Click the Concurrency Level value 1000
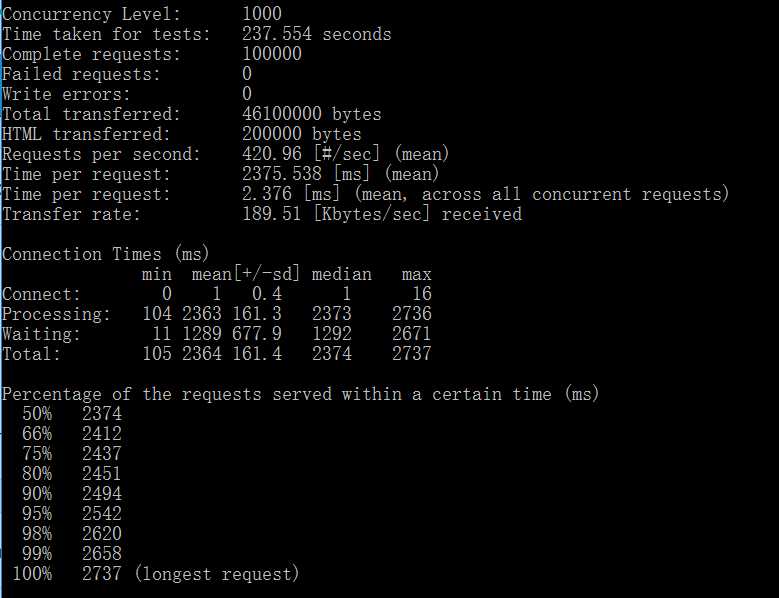Screen dimensions: 779x598 pyautogui.click(x=262, y=13)
